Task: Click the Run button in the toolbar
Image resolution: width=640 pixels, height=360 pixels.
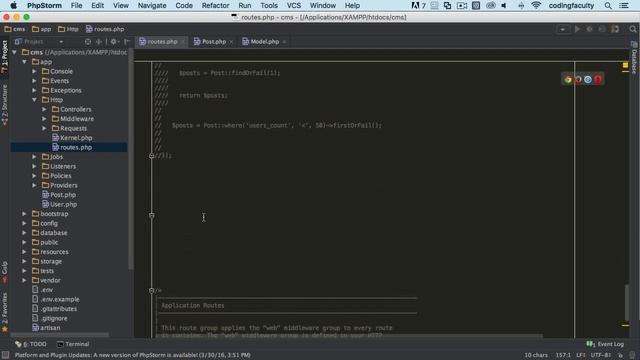Action: [x=577, y=29]
